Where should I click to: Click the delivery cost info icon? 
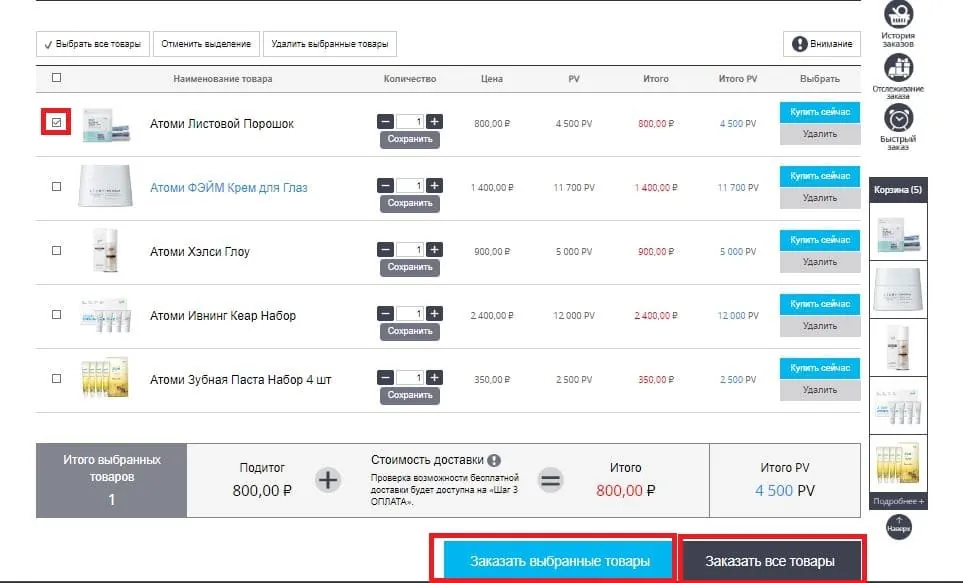493,460
